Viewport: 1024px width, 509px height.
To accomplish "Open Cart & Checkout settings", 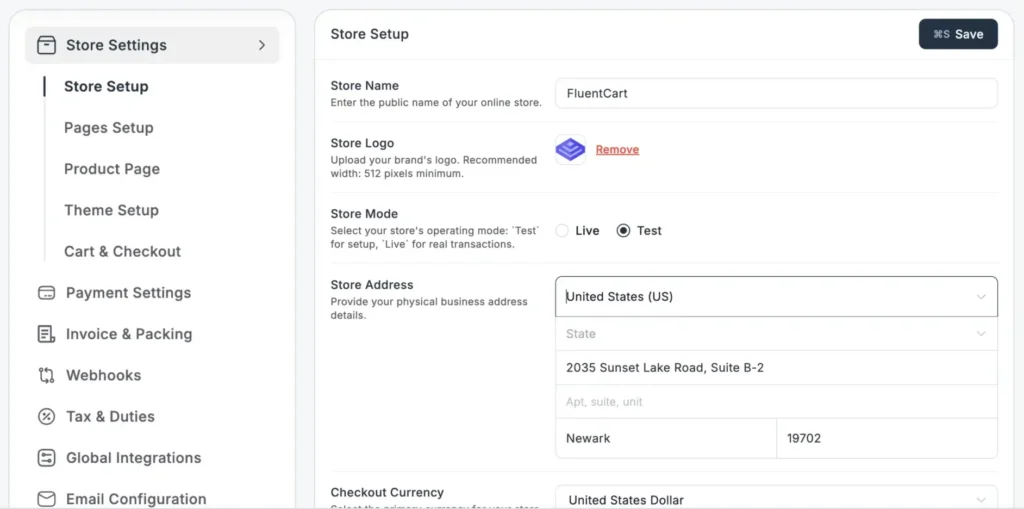I will [122, 251].
